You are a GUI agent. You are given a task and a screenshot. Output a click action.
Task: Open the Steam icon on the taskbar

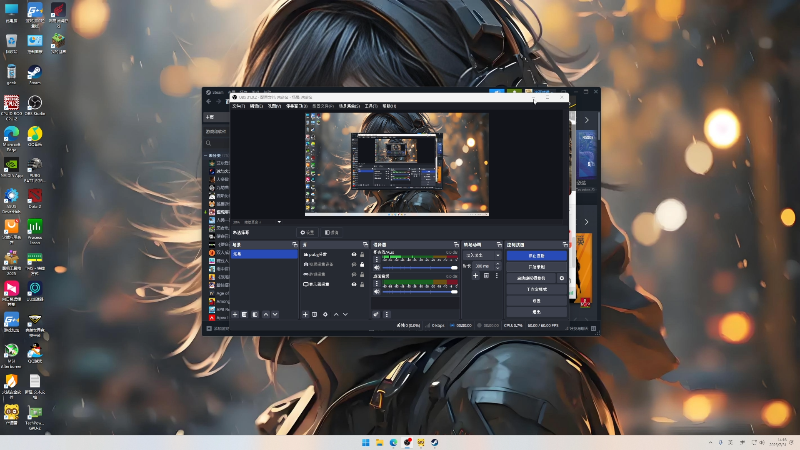pos(434,442)
